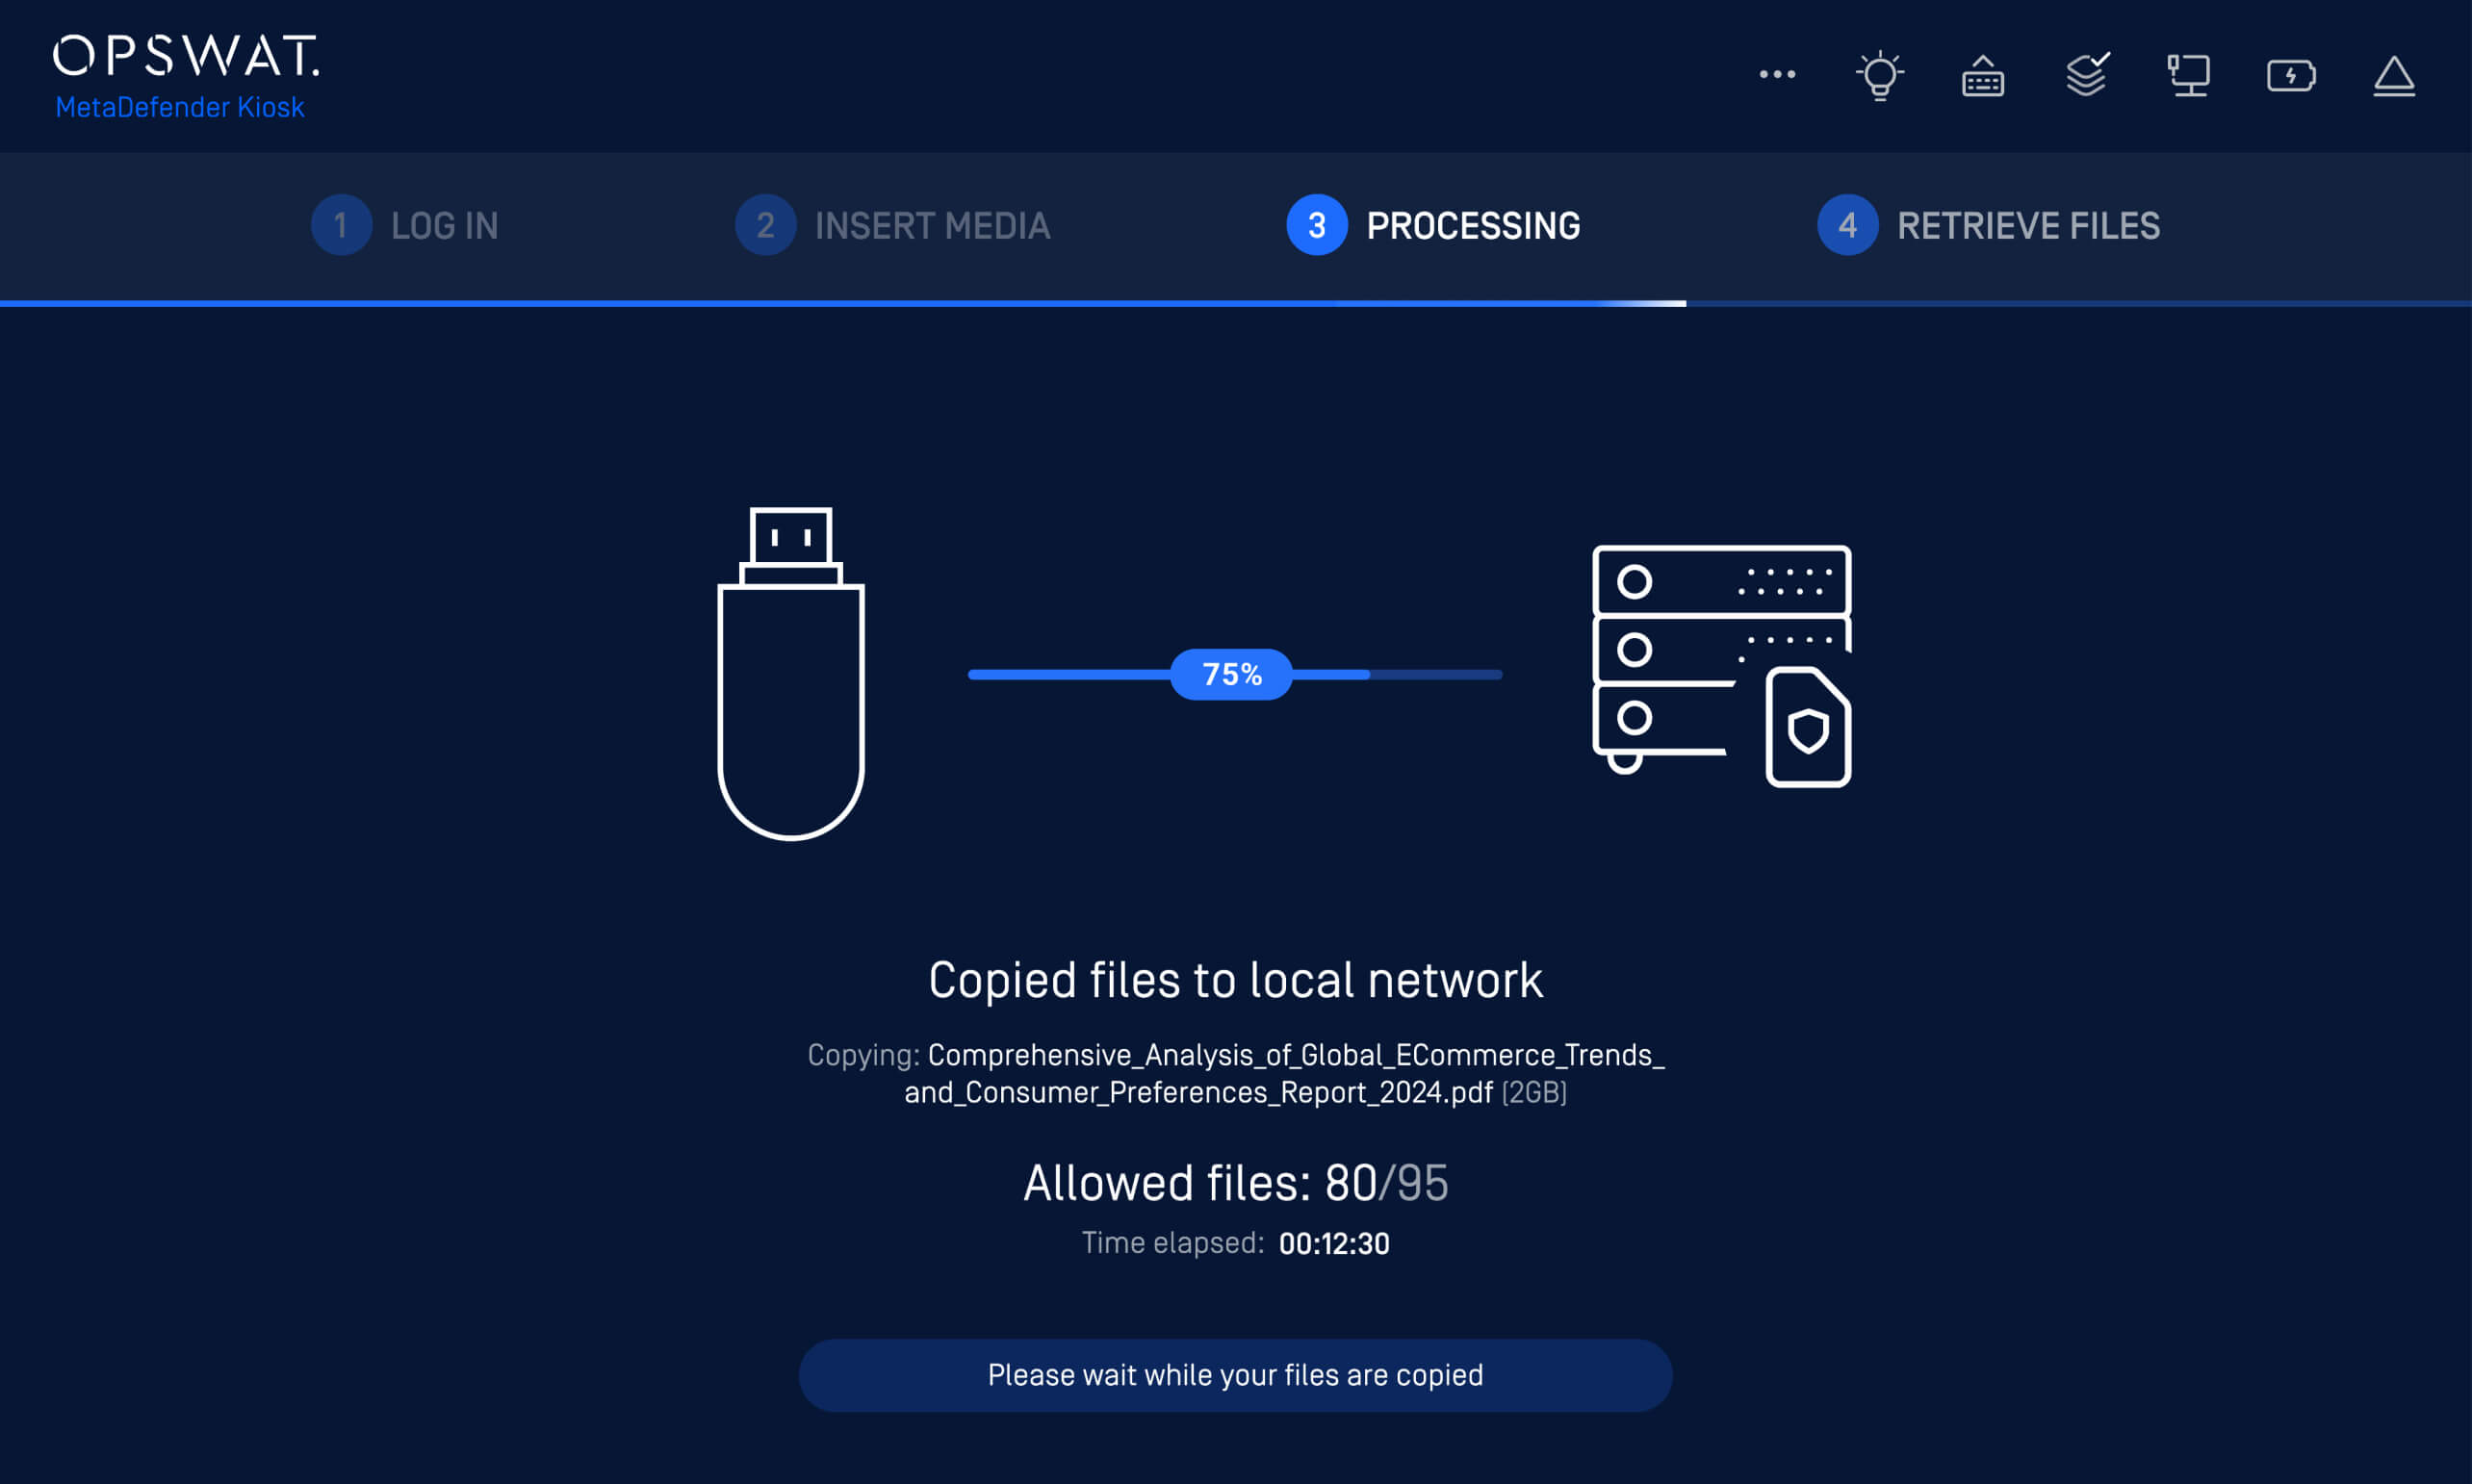Jump to the Retrieve Files step
Image resolution: width=2472 pixels, height=1484 pixels.
[1988, 225]
